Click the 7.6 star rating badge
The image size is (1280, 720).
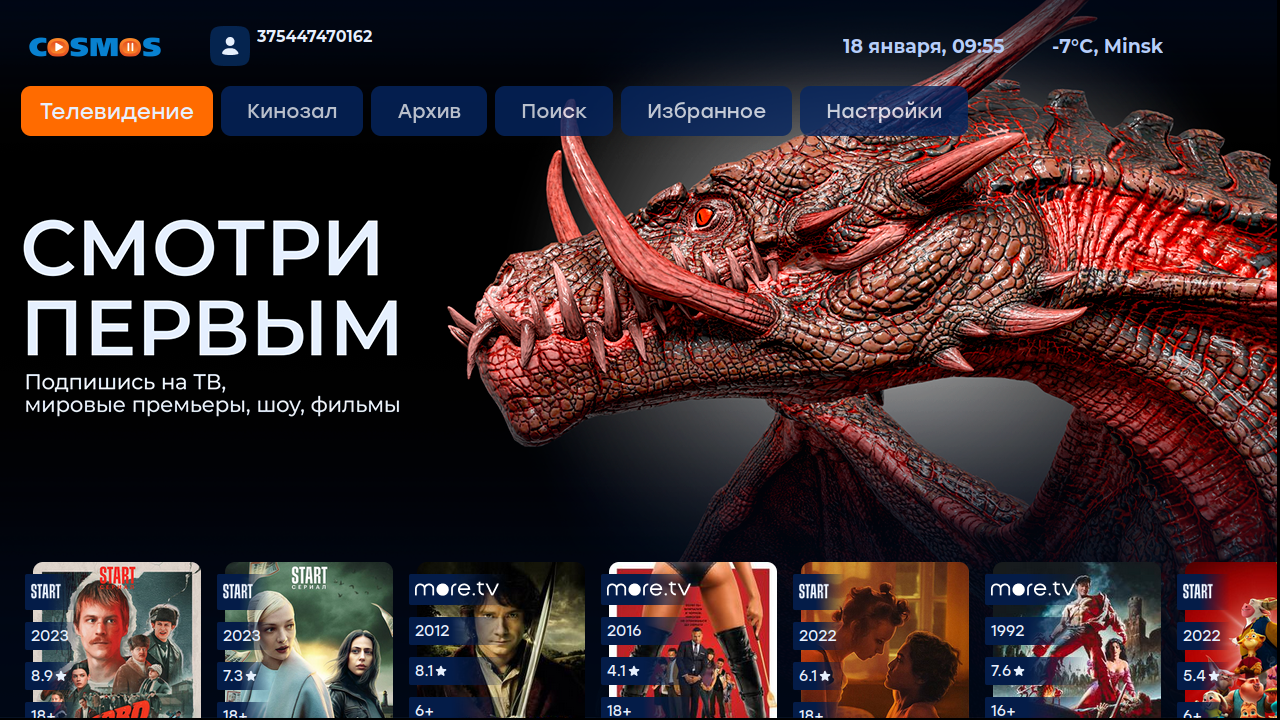click(1009, 671)
